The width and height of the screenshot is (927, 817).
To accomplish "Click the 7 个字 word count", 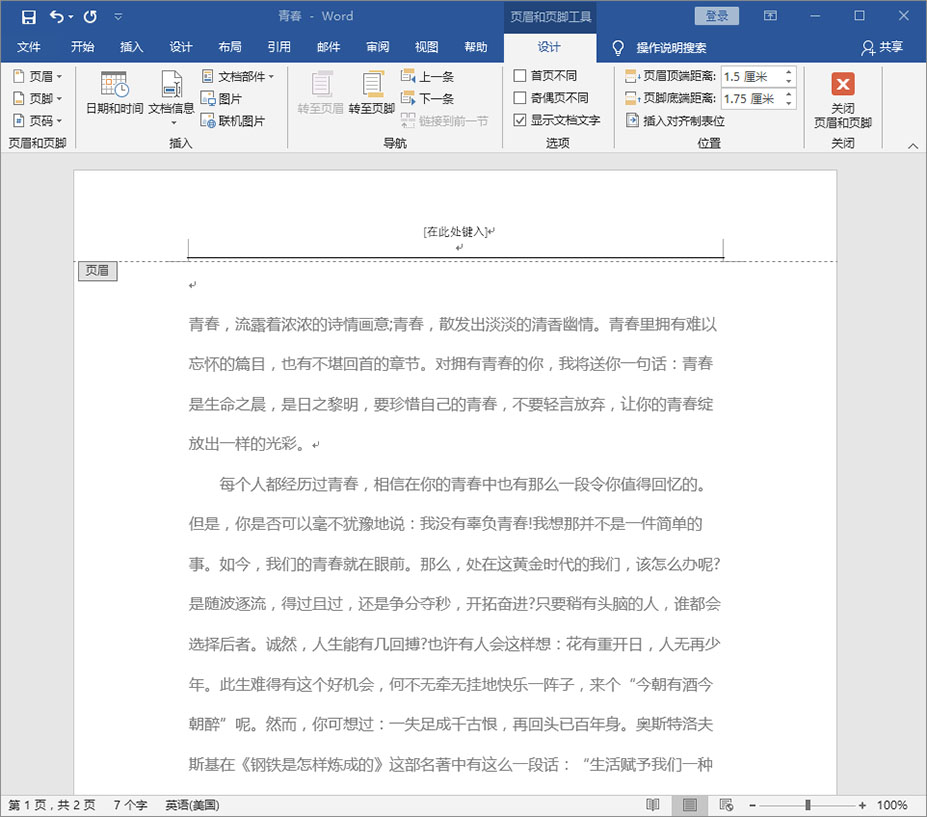I will tap(130, 805).
